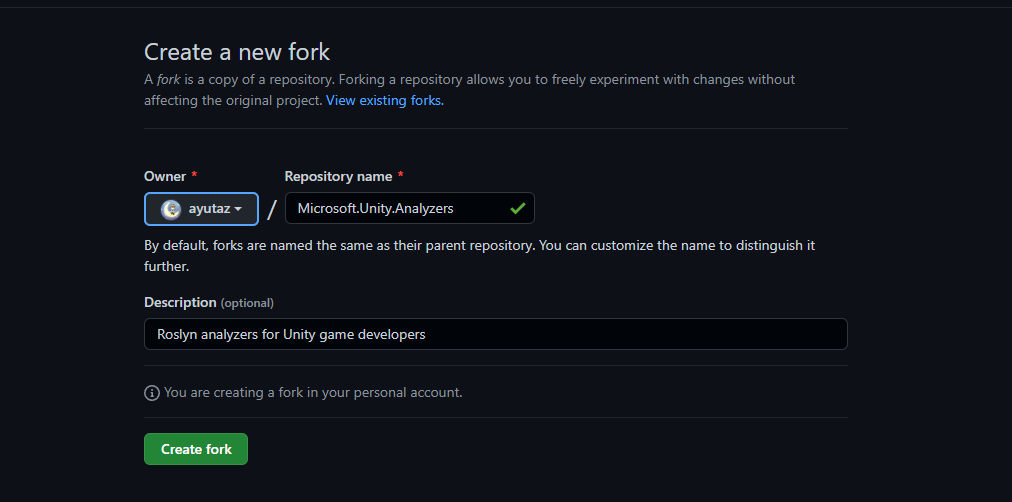Click the Owner field label
This screenshot has height=502, width=1012.
click(165, 176)
